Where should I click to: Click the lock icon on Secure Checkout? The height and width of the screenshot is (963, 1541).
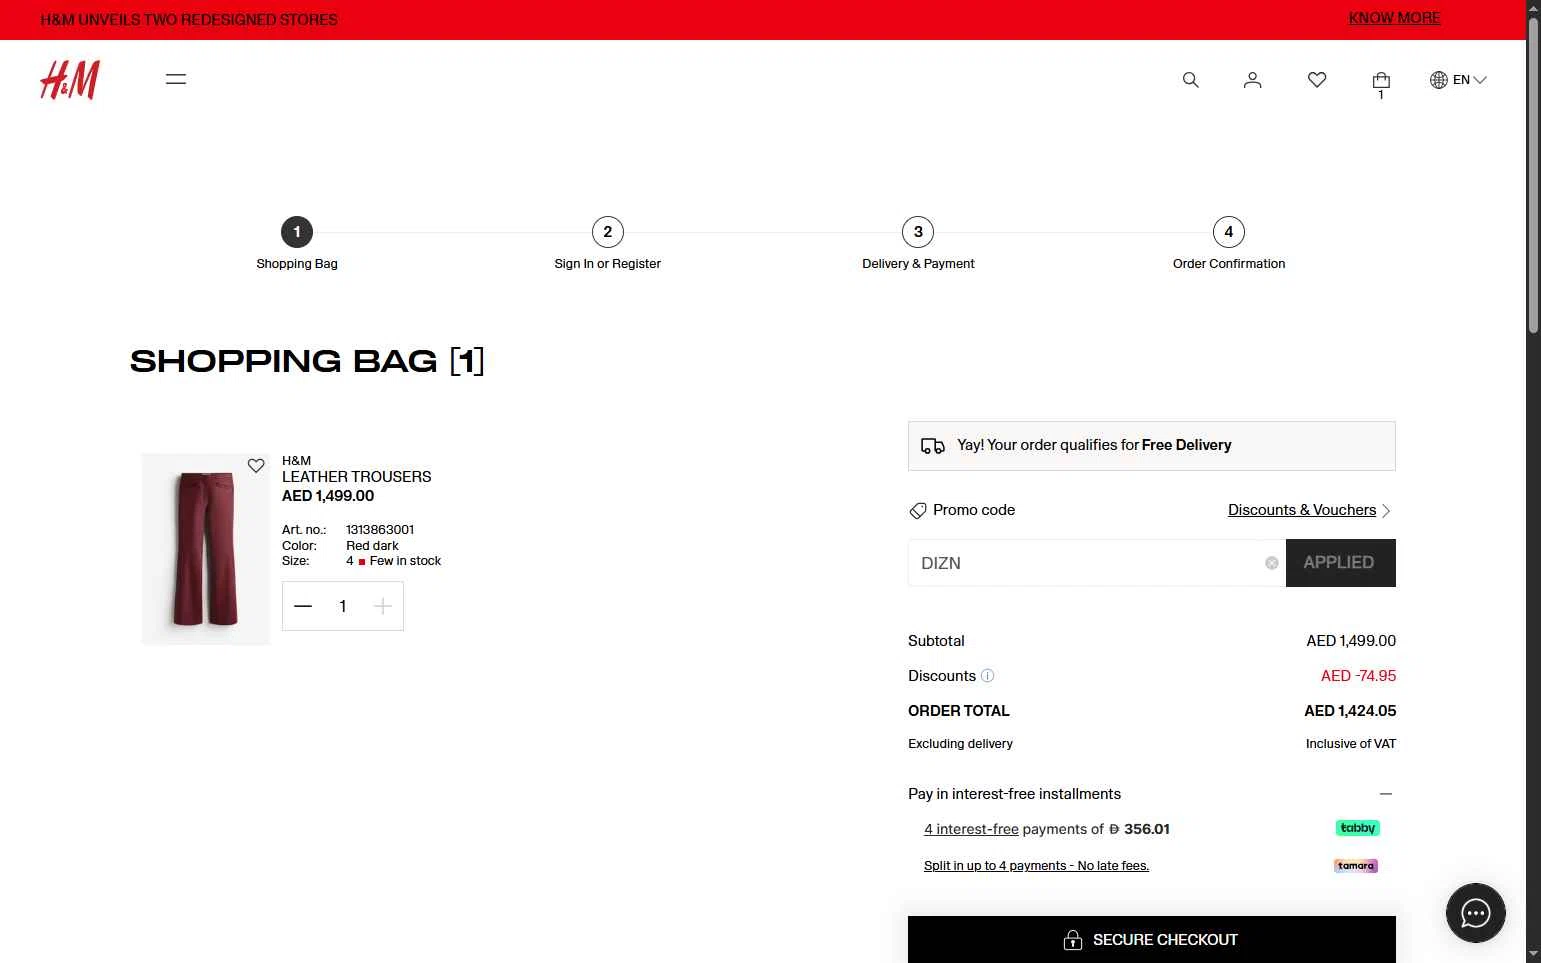1073,940
